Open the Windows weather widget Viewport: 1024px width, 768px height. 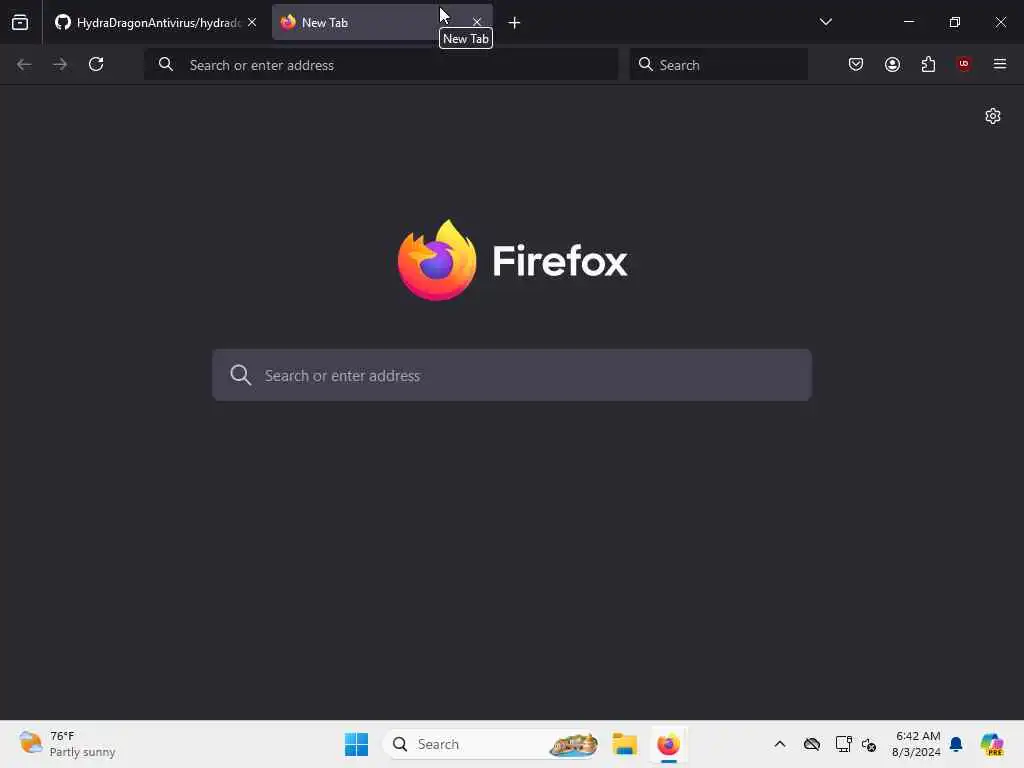coord(67,744)
